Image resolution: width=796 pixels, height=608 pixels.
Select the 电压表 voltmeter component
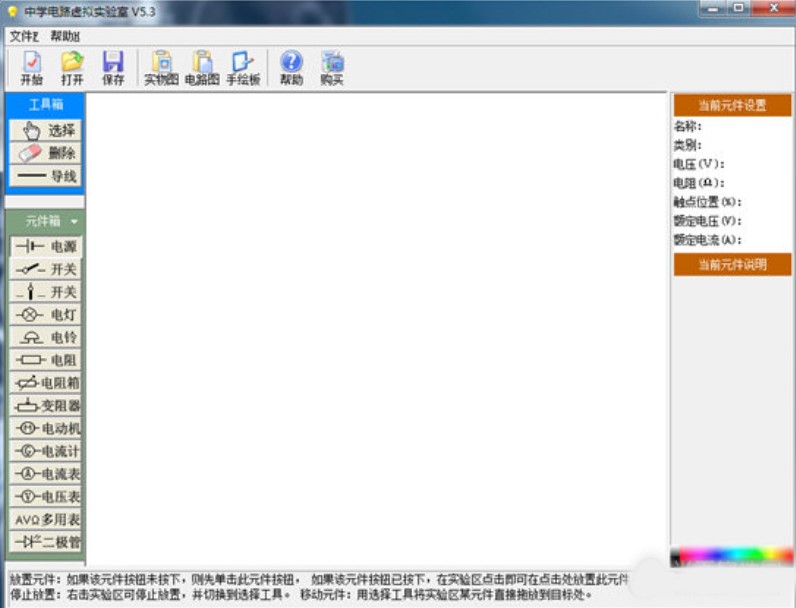click(45, 496)
